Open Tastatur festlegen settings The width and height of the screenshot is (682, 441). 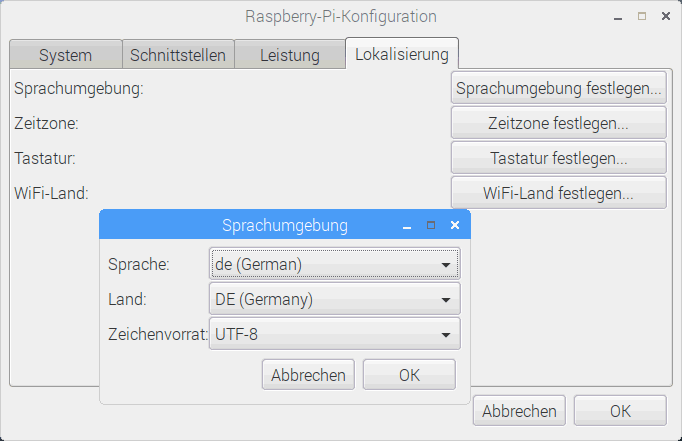(x=558, y=158)
